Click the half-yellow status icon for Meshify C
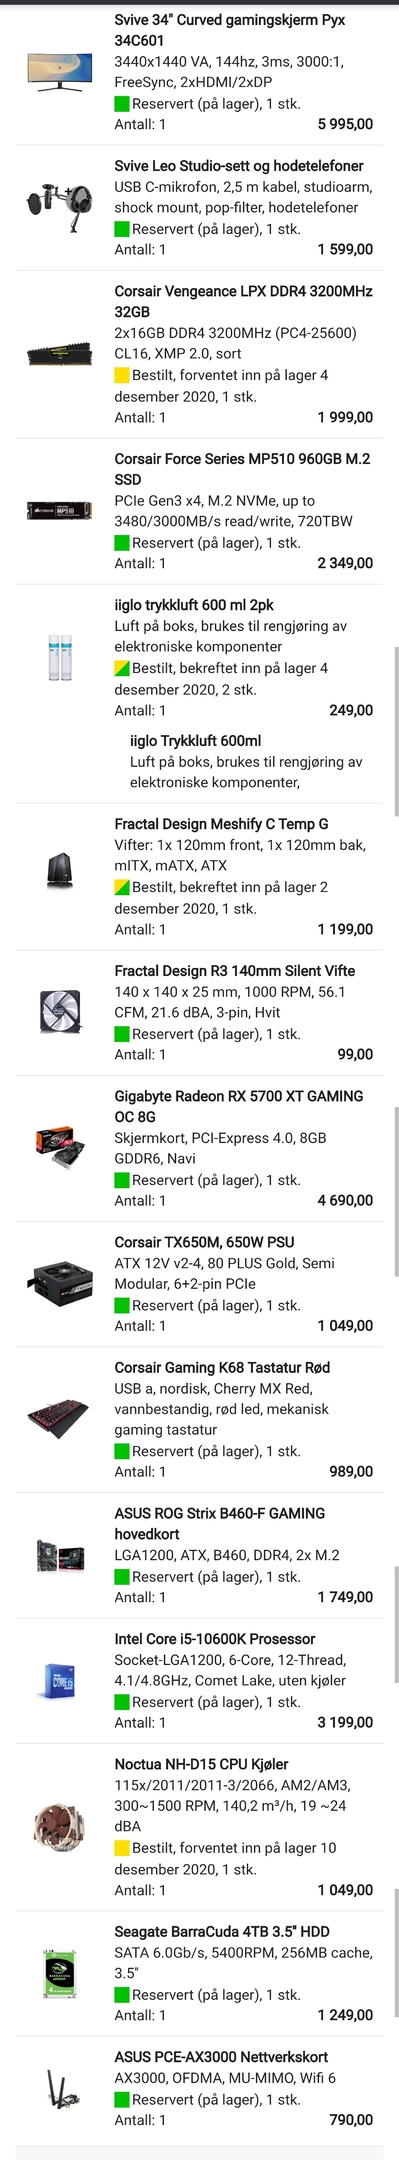Screen dimensions: 399x2160 [122, 887]
